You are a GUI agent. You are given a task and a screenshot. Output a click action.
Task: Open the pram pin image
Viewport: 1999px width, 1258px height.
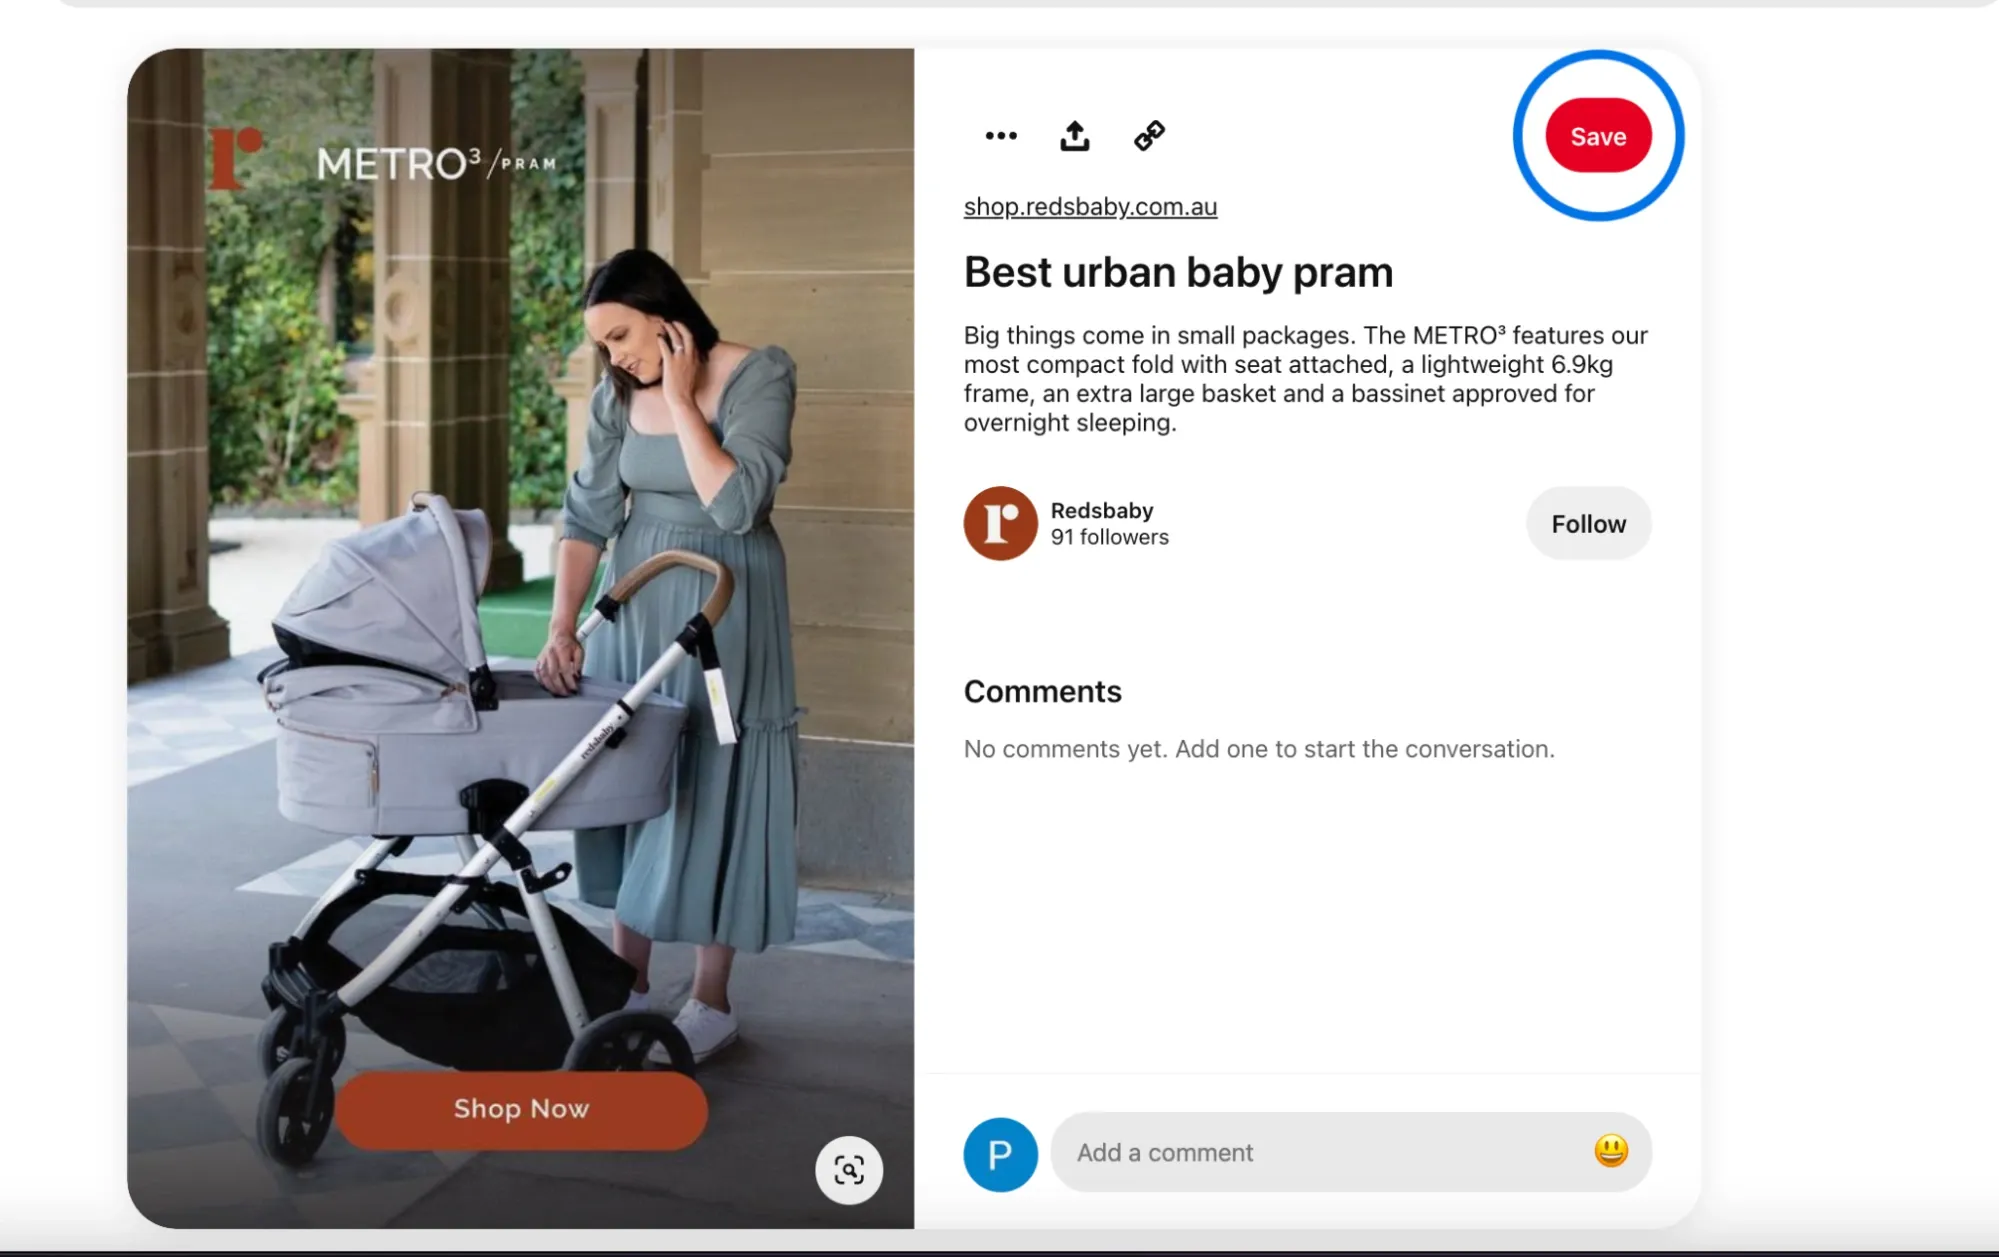point(521,638)
